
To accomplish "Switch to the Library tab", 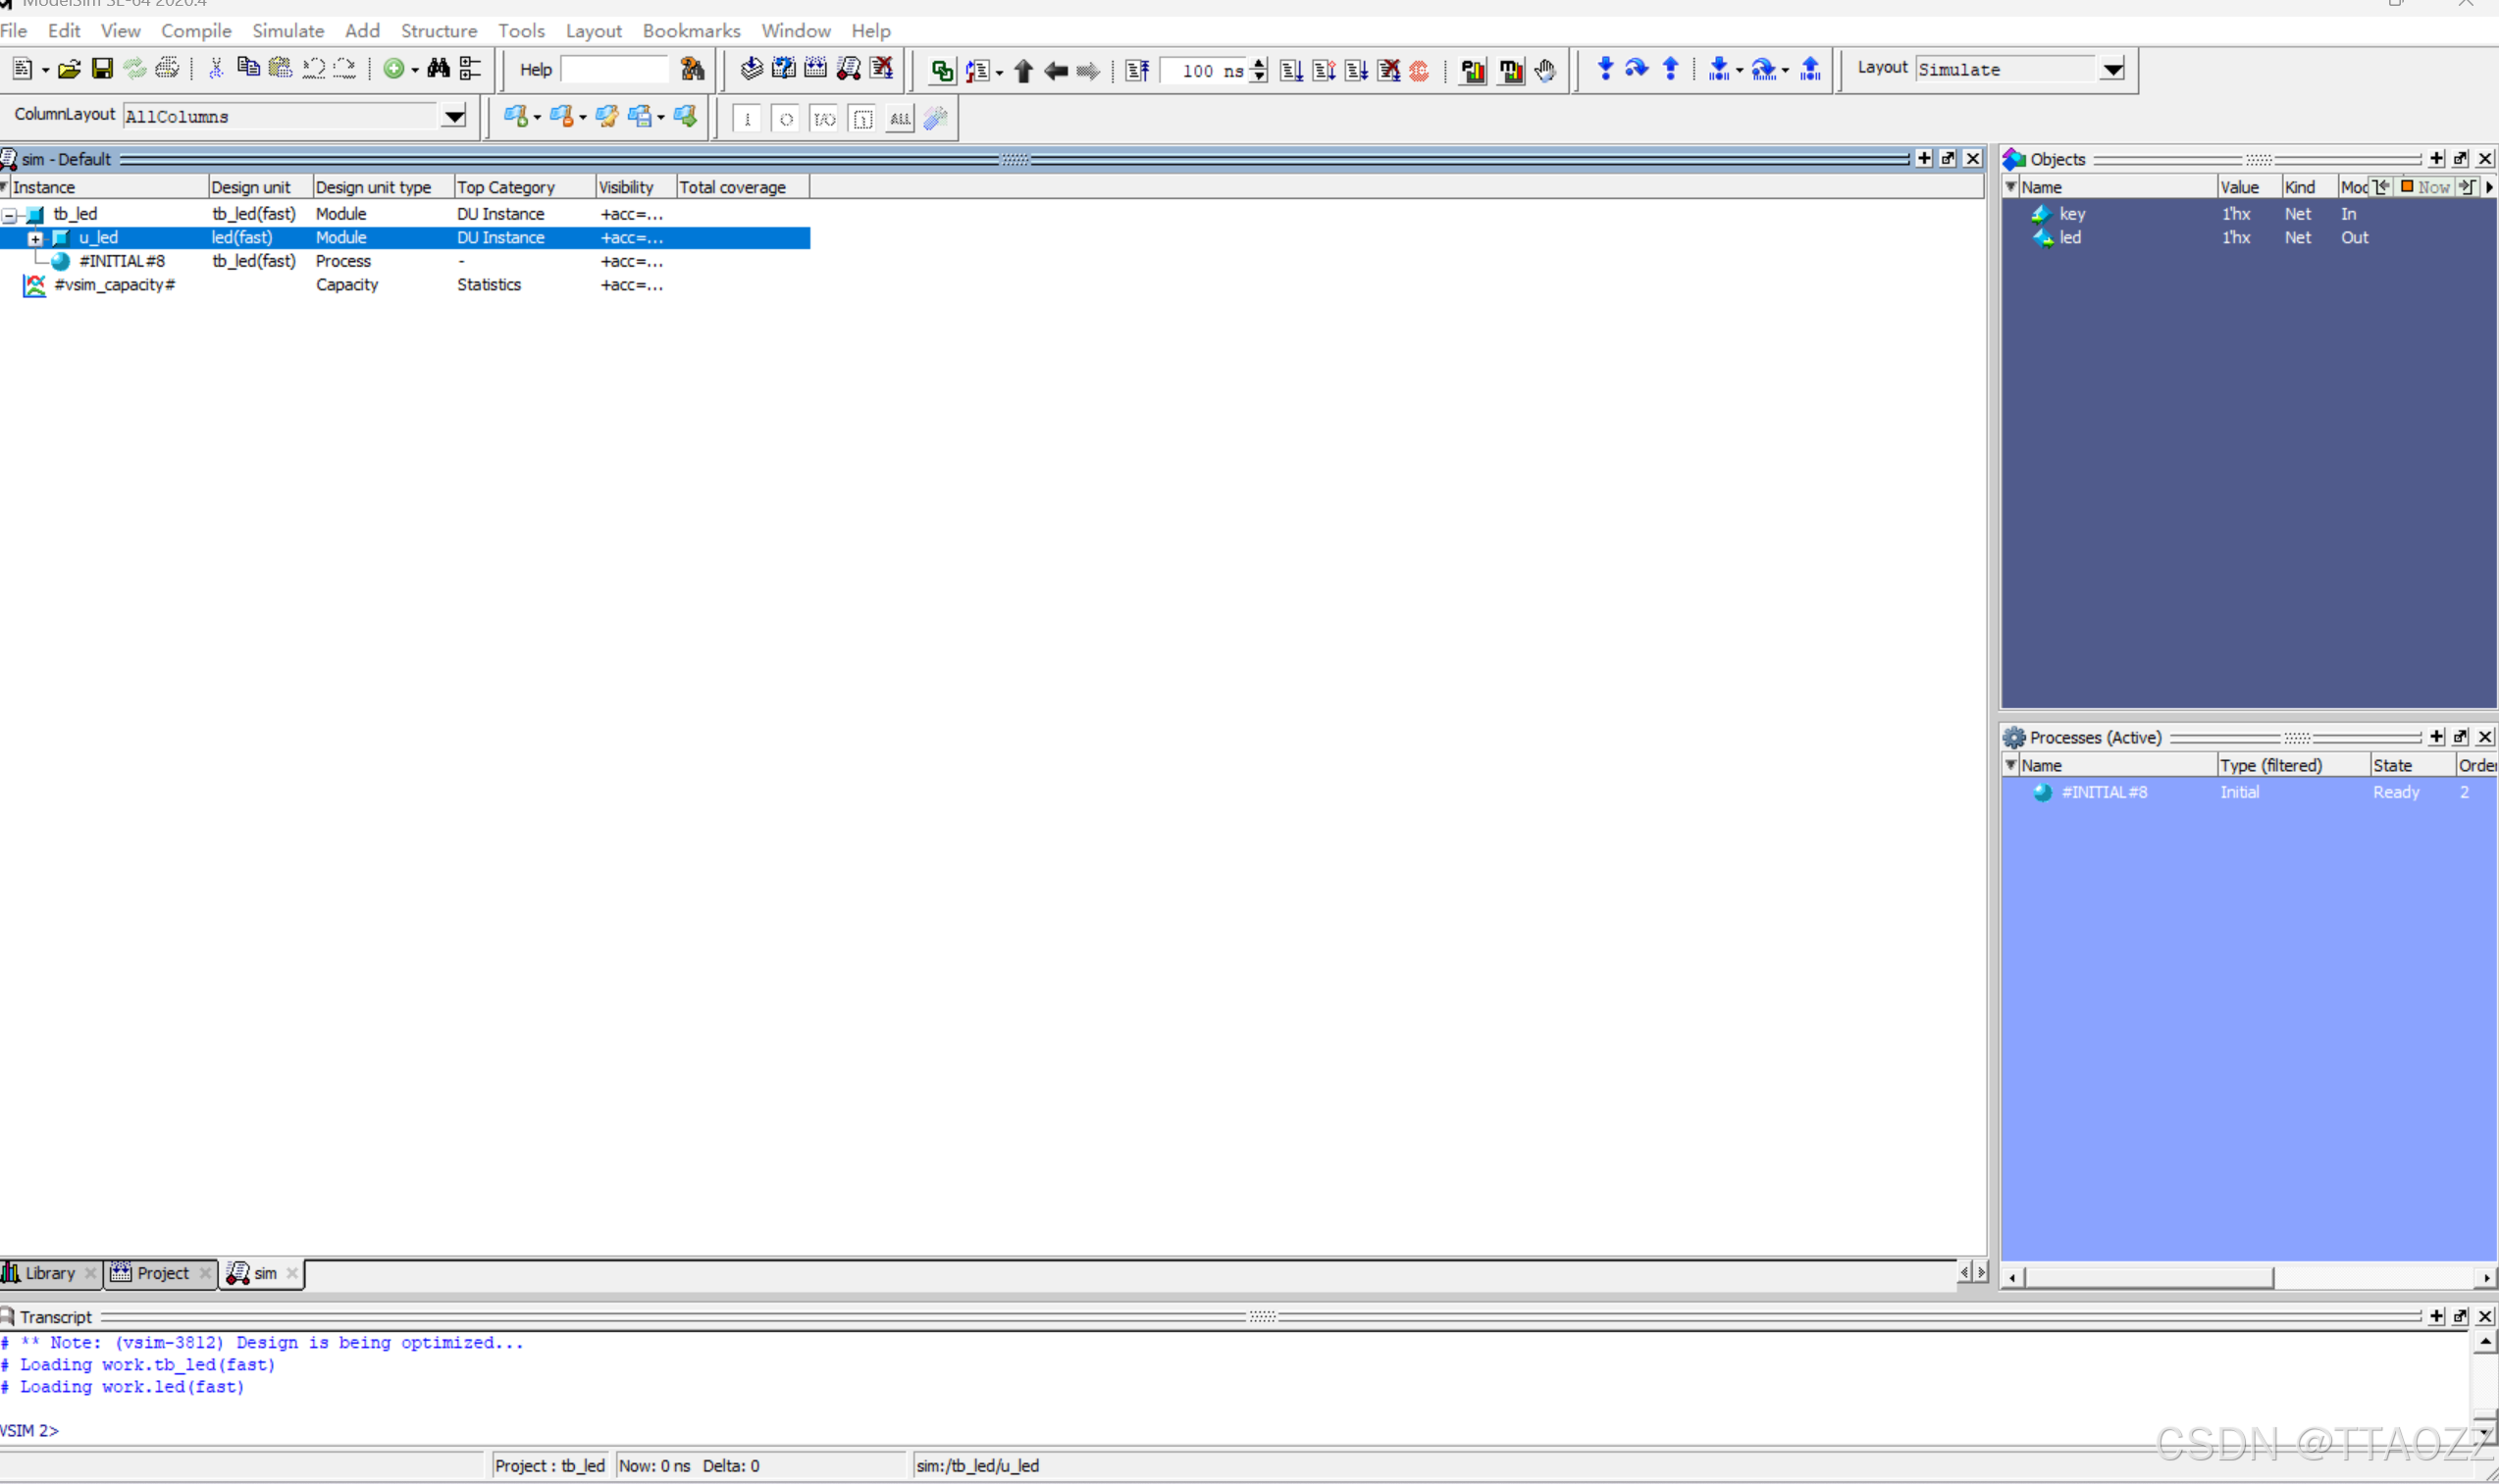I will pyautogui.click(x=48, y=1273).
